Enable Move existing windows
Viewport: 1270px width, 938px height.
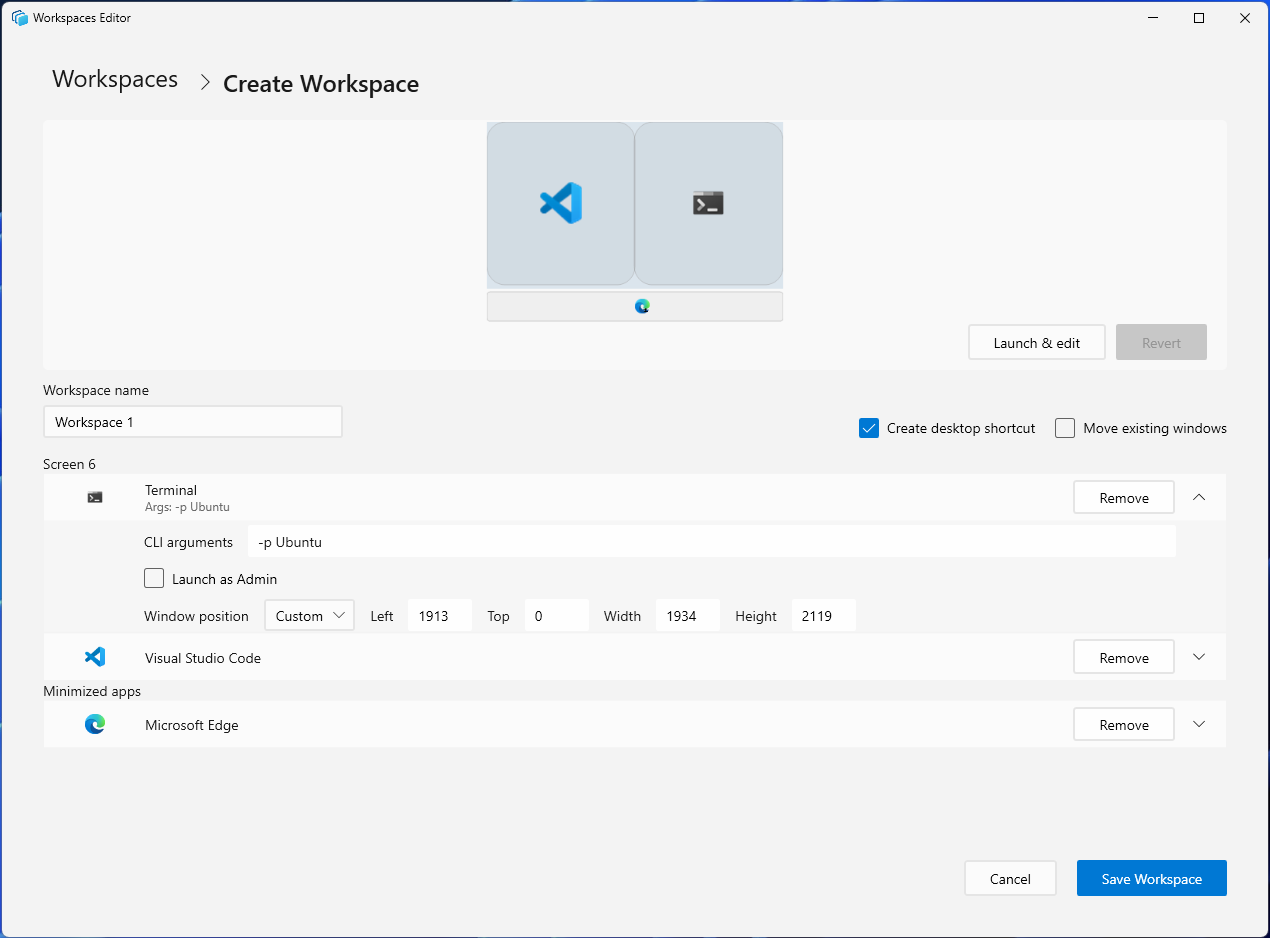[x=1065, y=427]
